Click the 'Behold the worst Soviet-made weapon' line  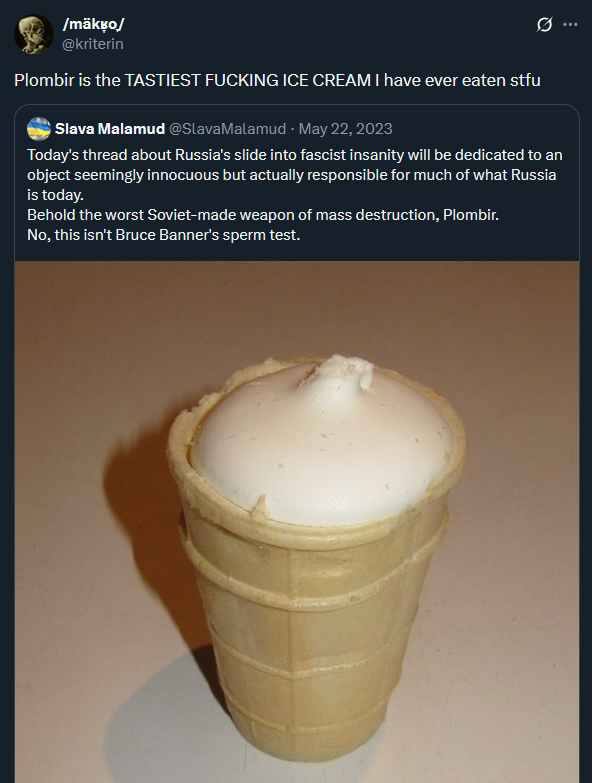[x=263, y=215]
